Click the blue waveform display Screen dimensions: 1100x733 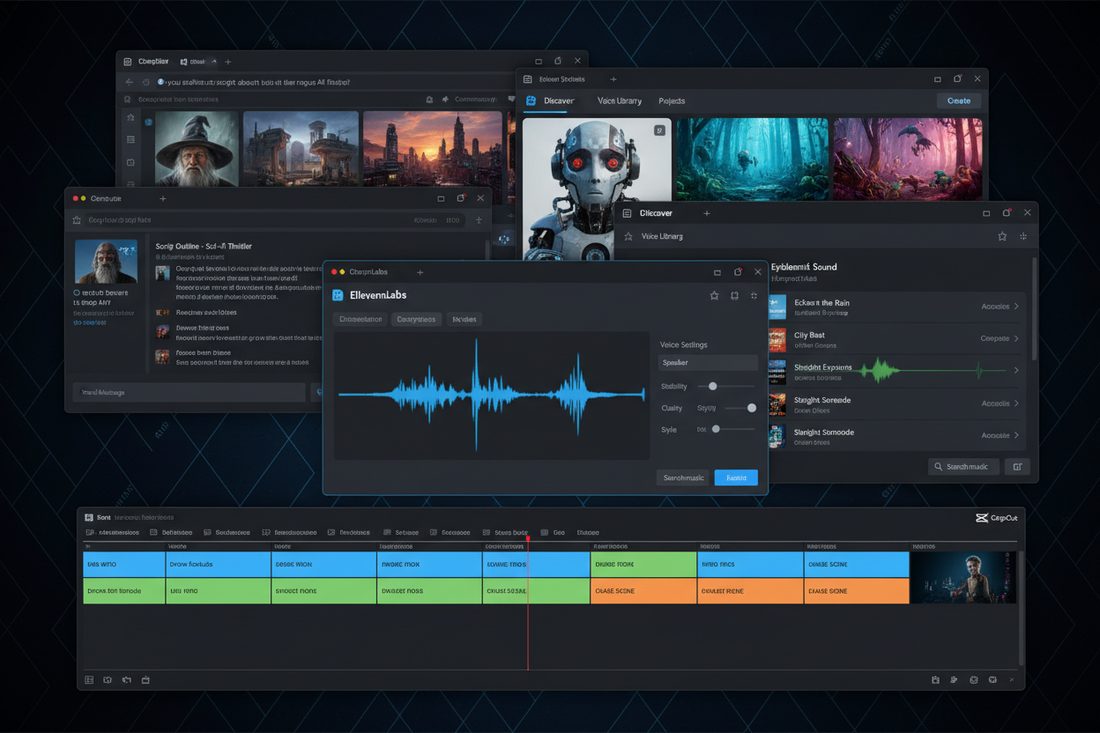491,395
